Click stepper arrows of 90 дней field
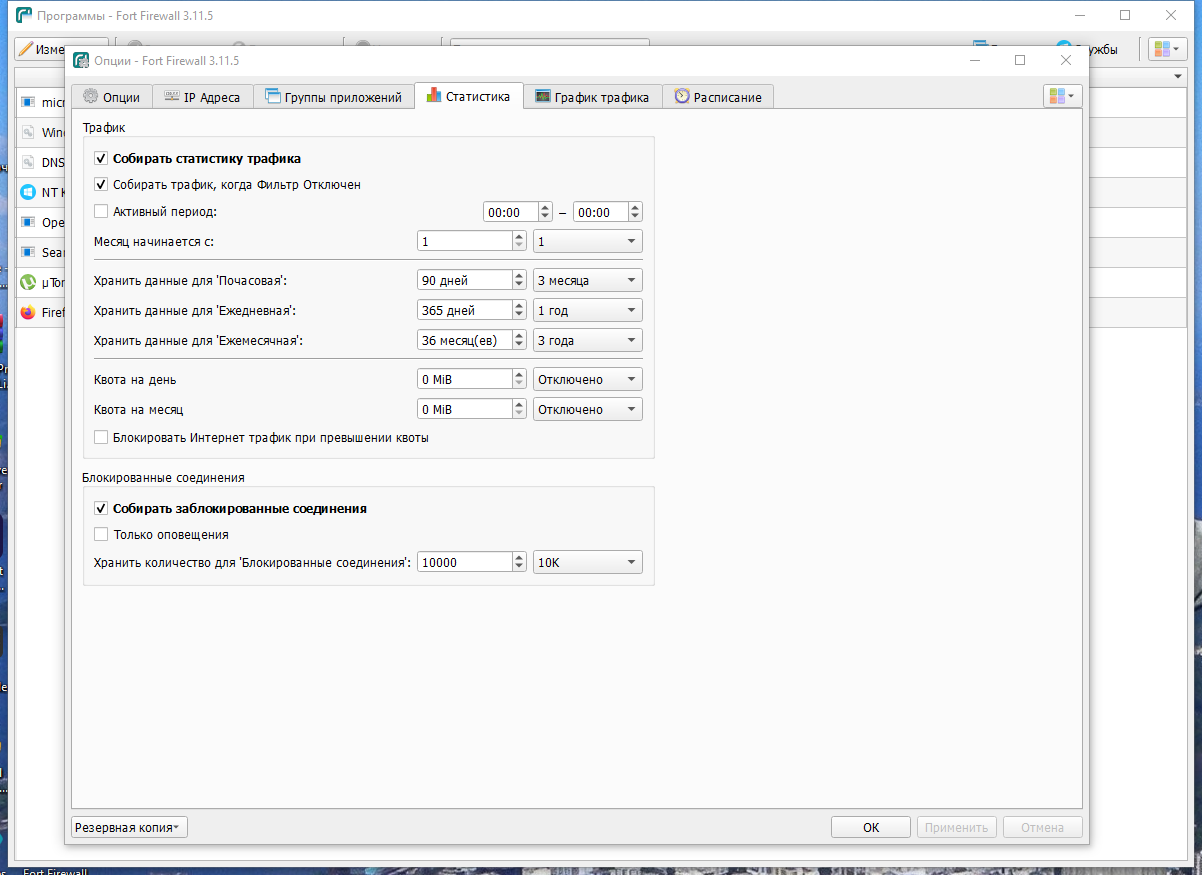 click(519, 280)
